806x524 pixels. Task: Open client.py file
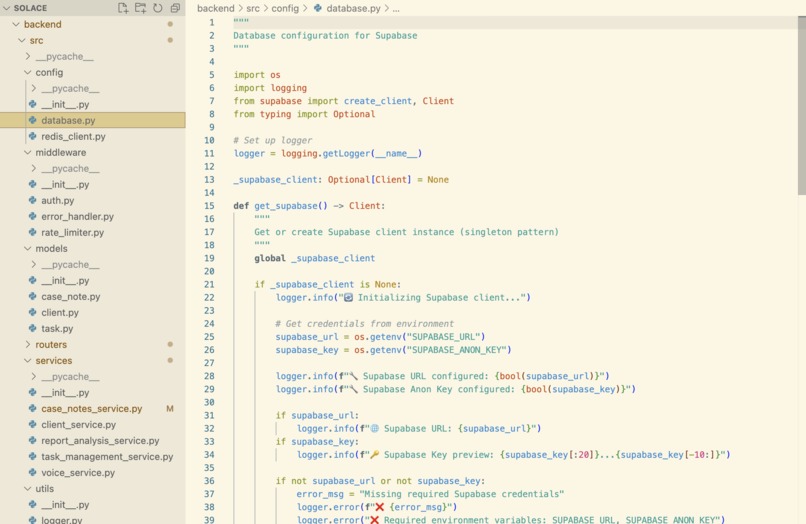pos(60,313)
